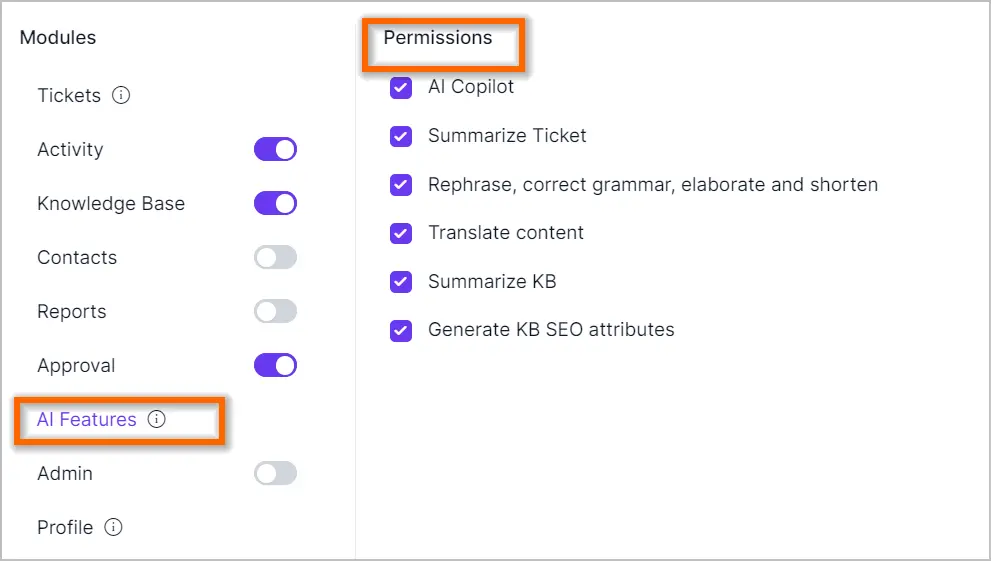Turn off the Approval toggle
Screen dimensions: 991x561
[276, 365]
